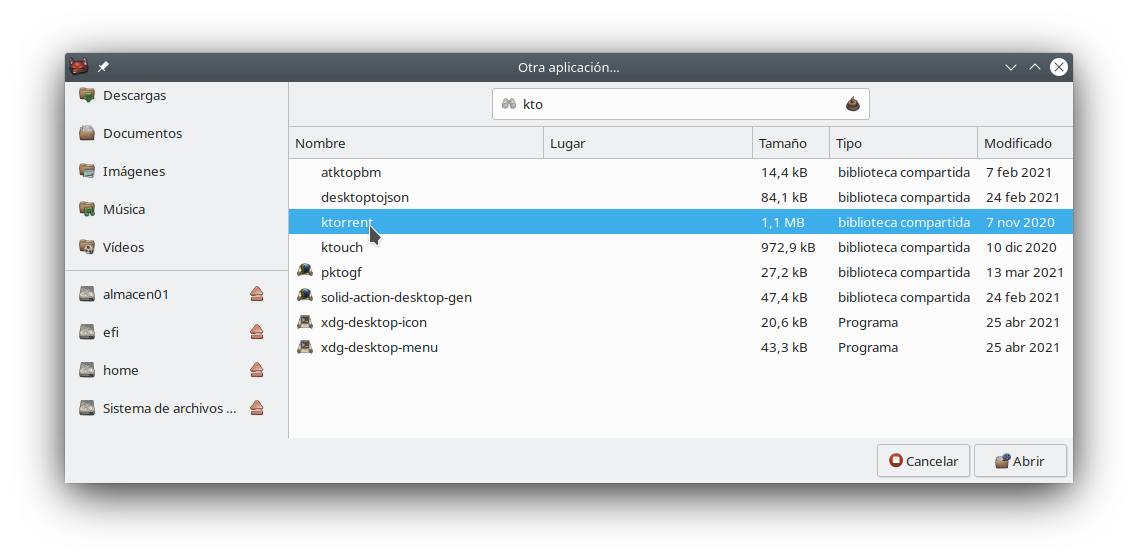
Task: Sort by the Modificado column header
Action: [1022, 143]
